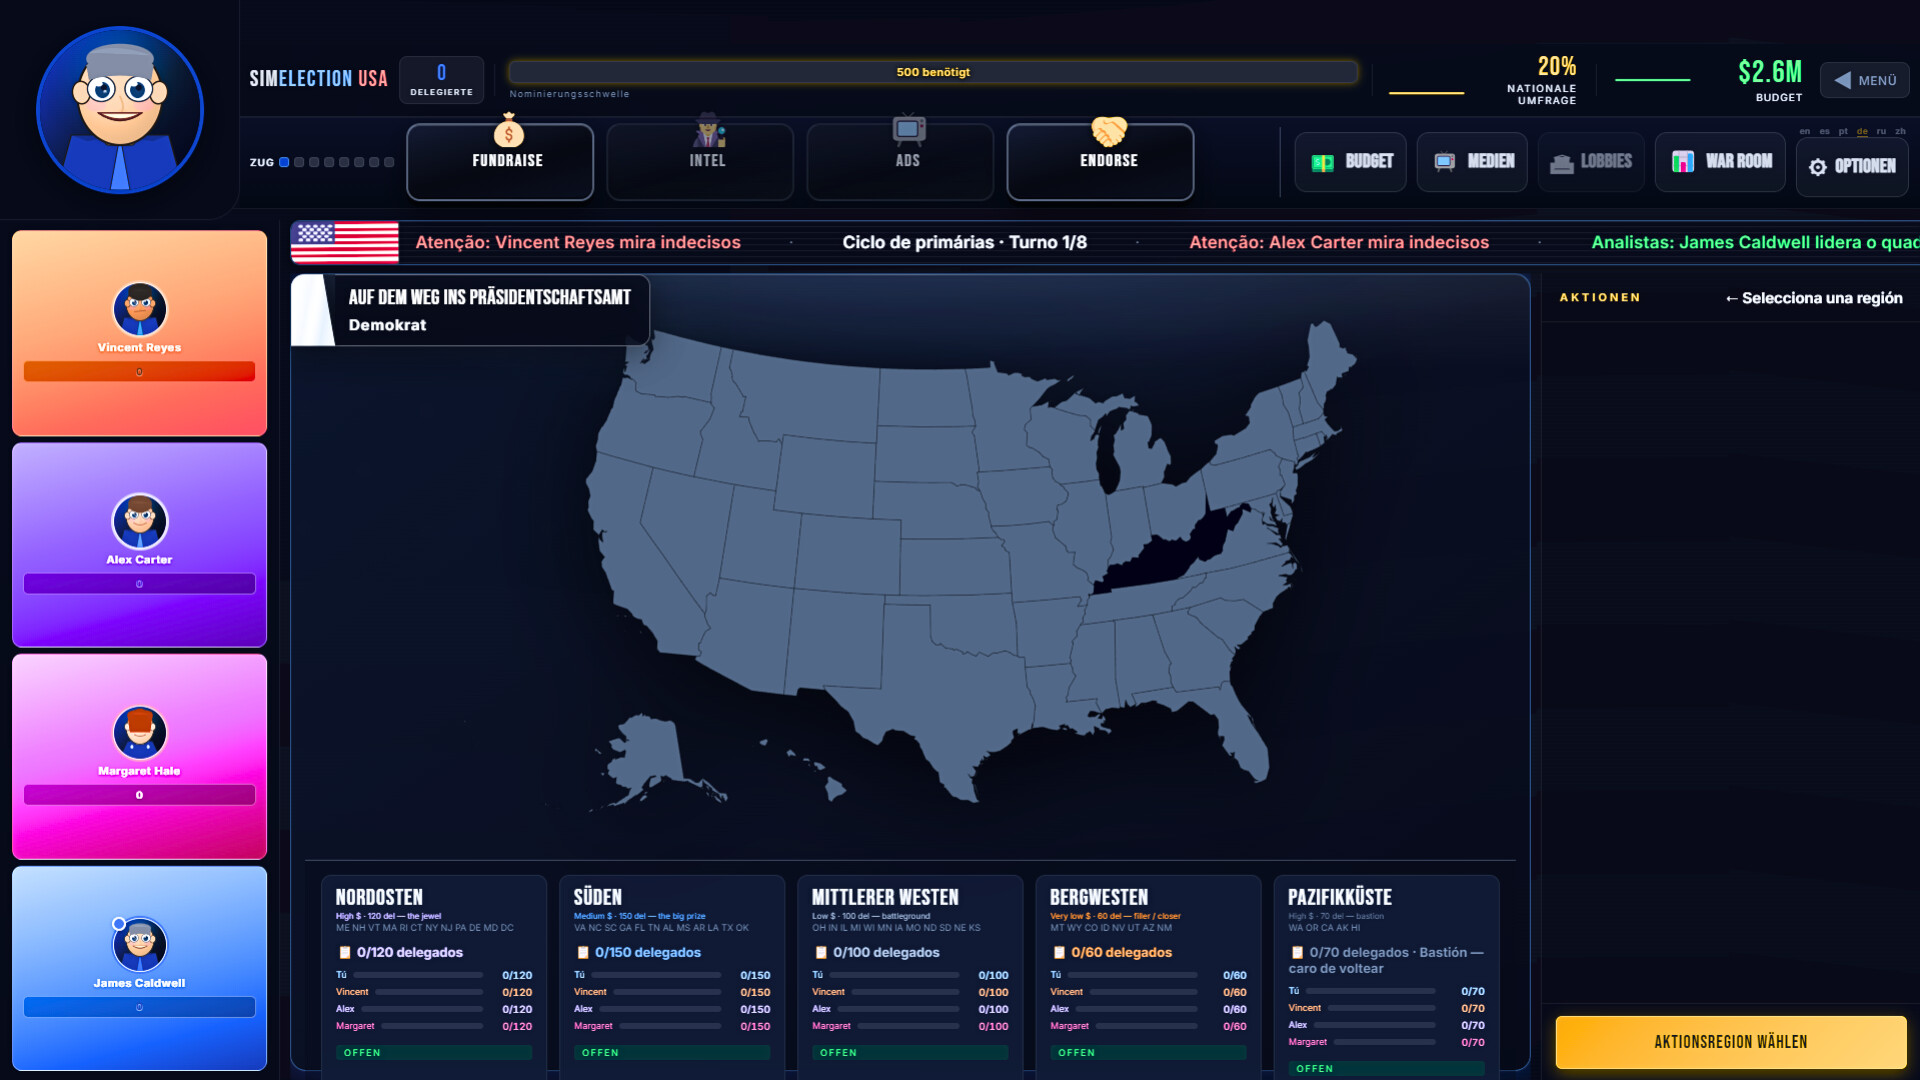Click the 'Demokrat' party label
Screen dimensions: 1920x1080
[x=387, y=325]
